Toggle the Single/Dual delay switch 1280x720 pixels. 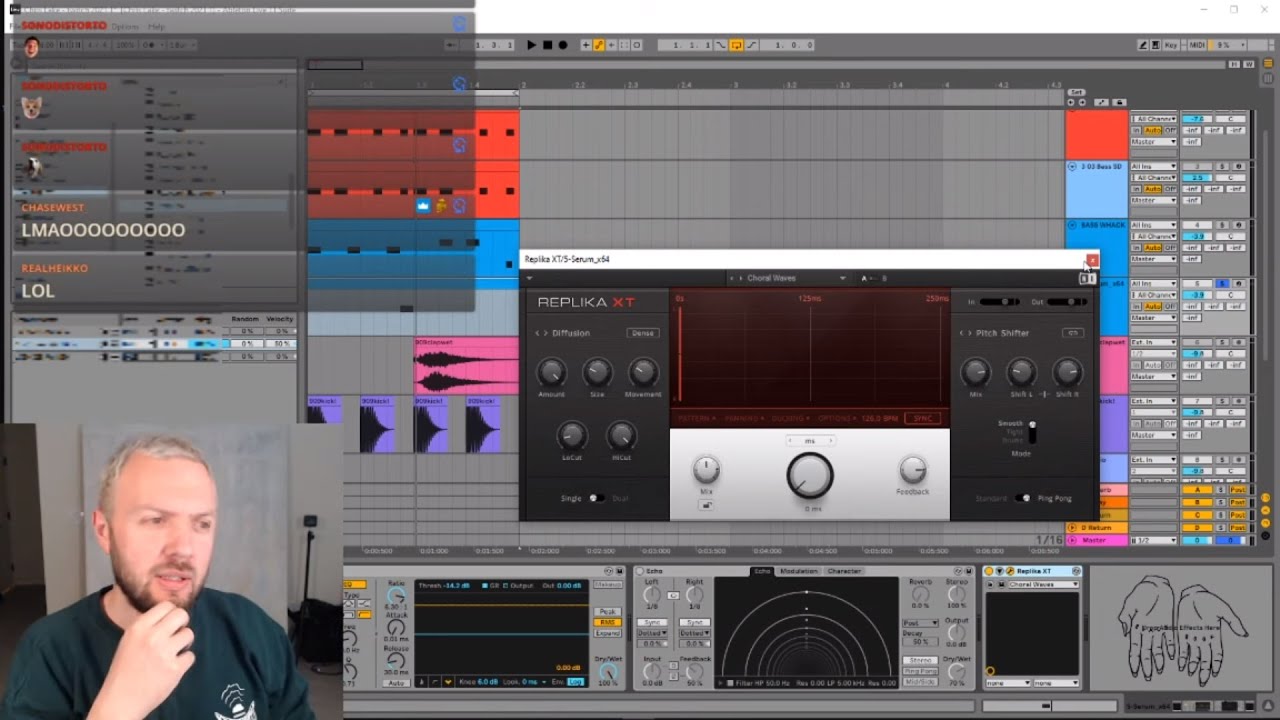click(595, 498)
